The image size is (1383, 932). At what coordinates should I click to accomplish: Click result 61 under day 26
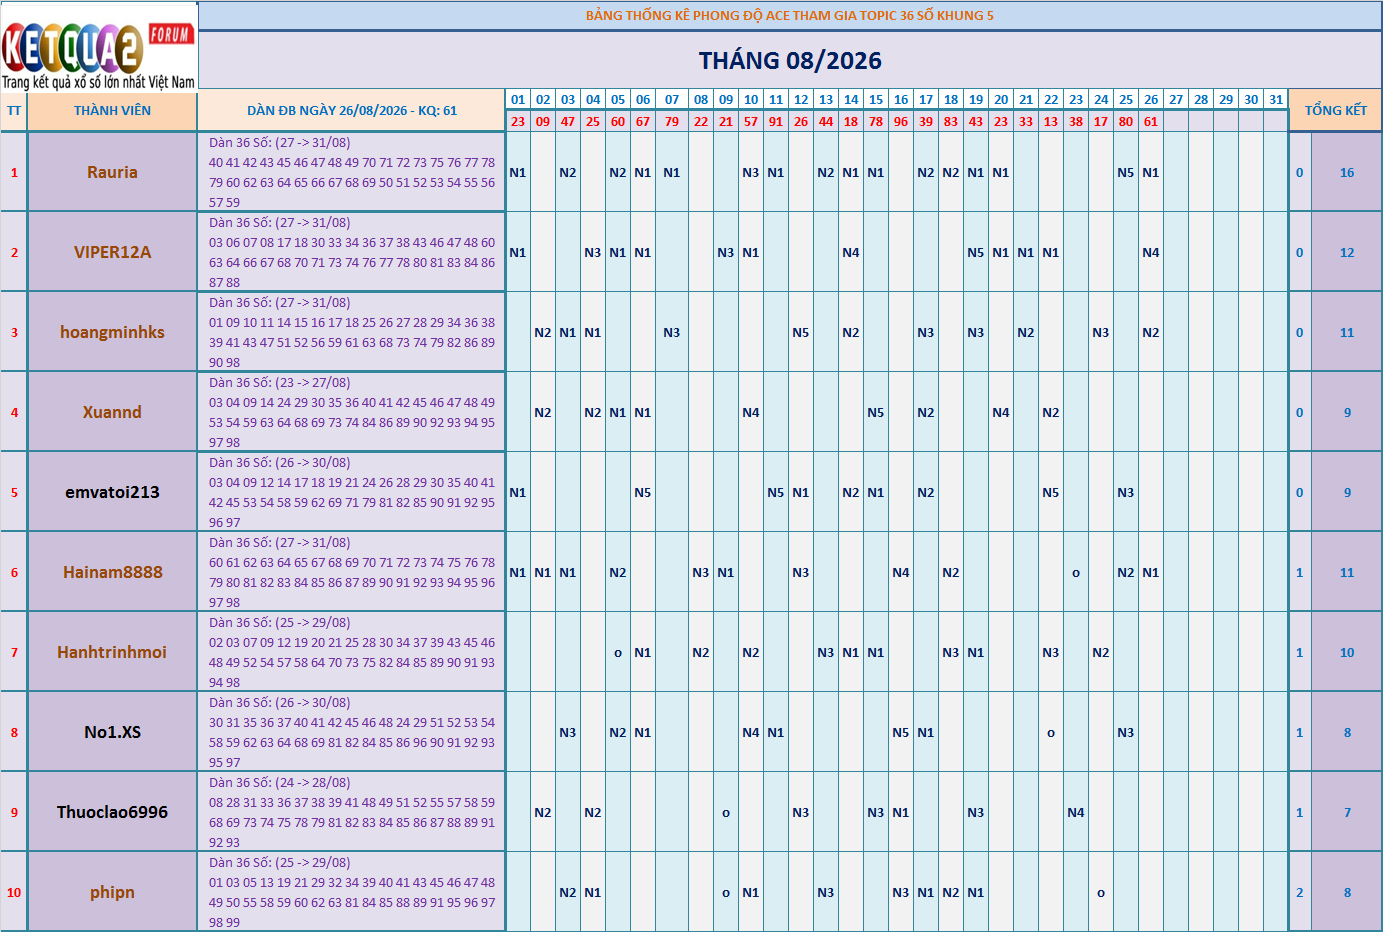point(1151,121)
